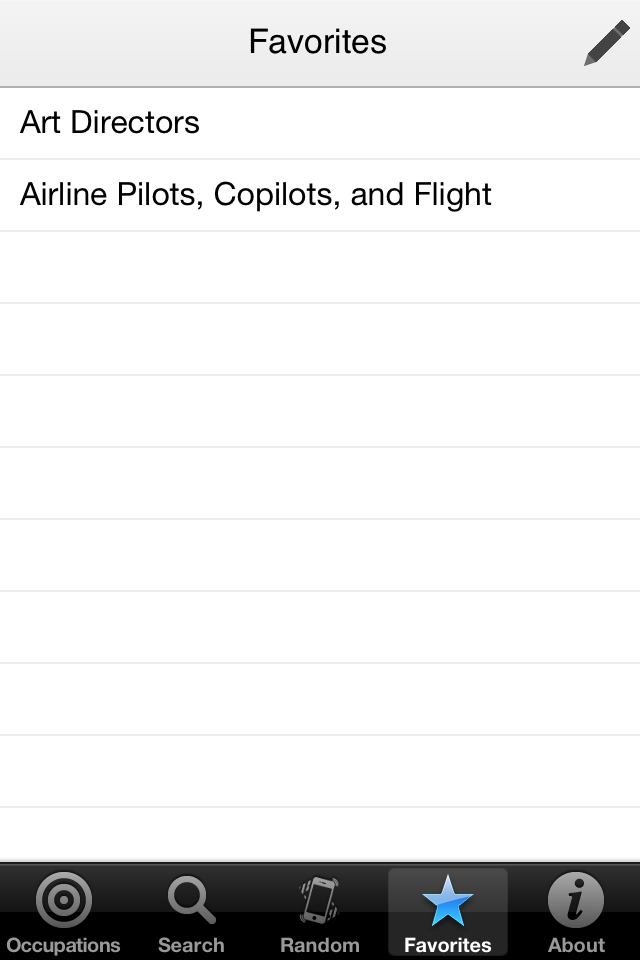Viewport: 640px width, 960px height.
Task: Click the word Flight in second favorite
Action: [452, 195]
